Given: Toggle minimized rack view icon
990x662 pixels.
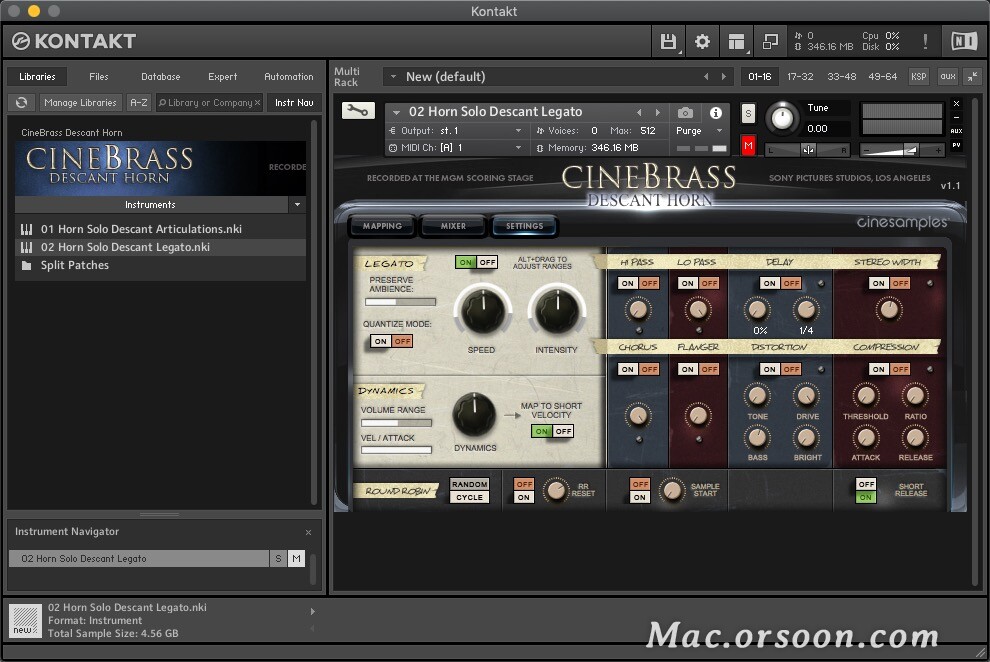Looking at the screenshot, I should [x=770, y=42].
